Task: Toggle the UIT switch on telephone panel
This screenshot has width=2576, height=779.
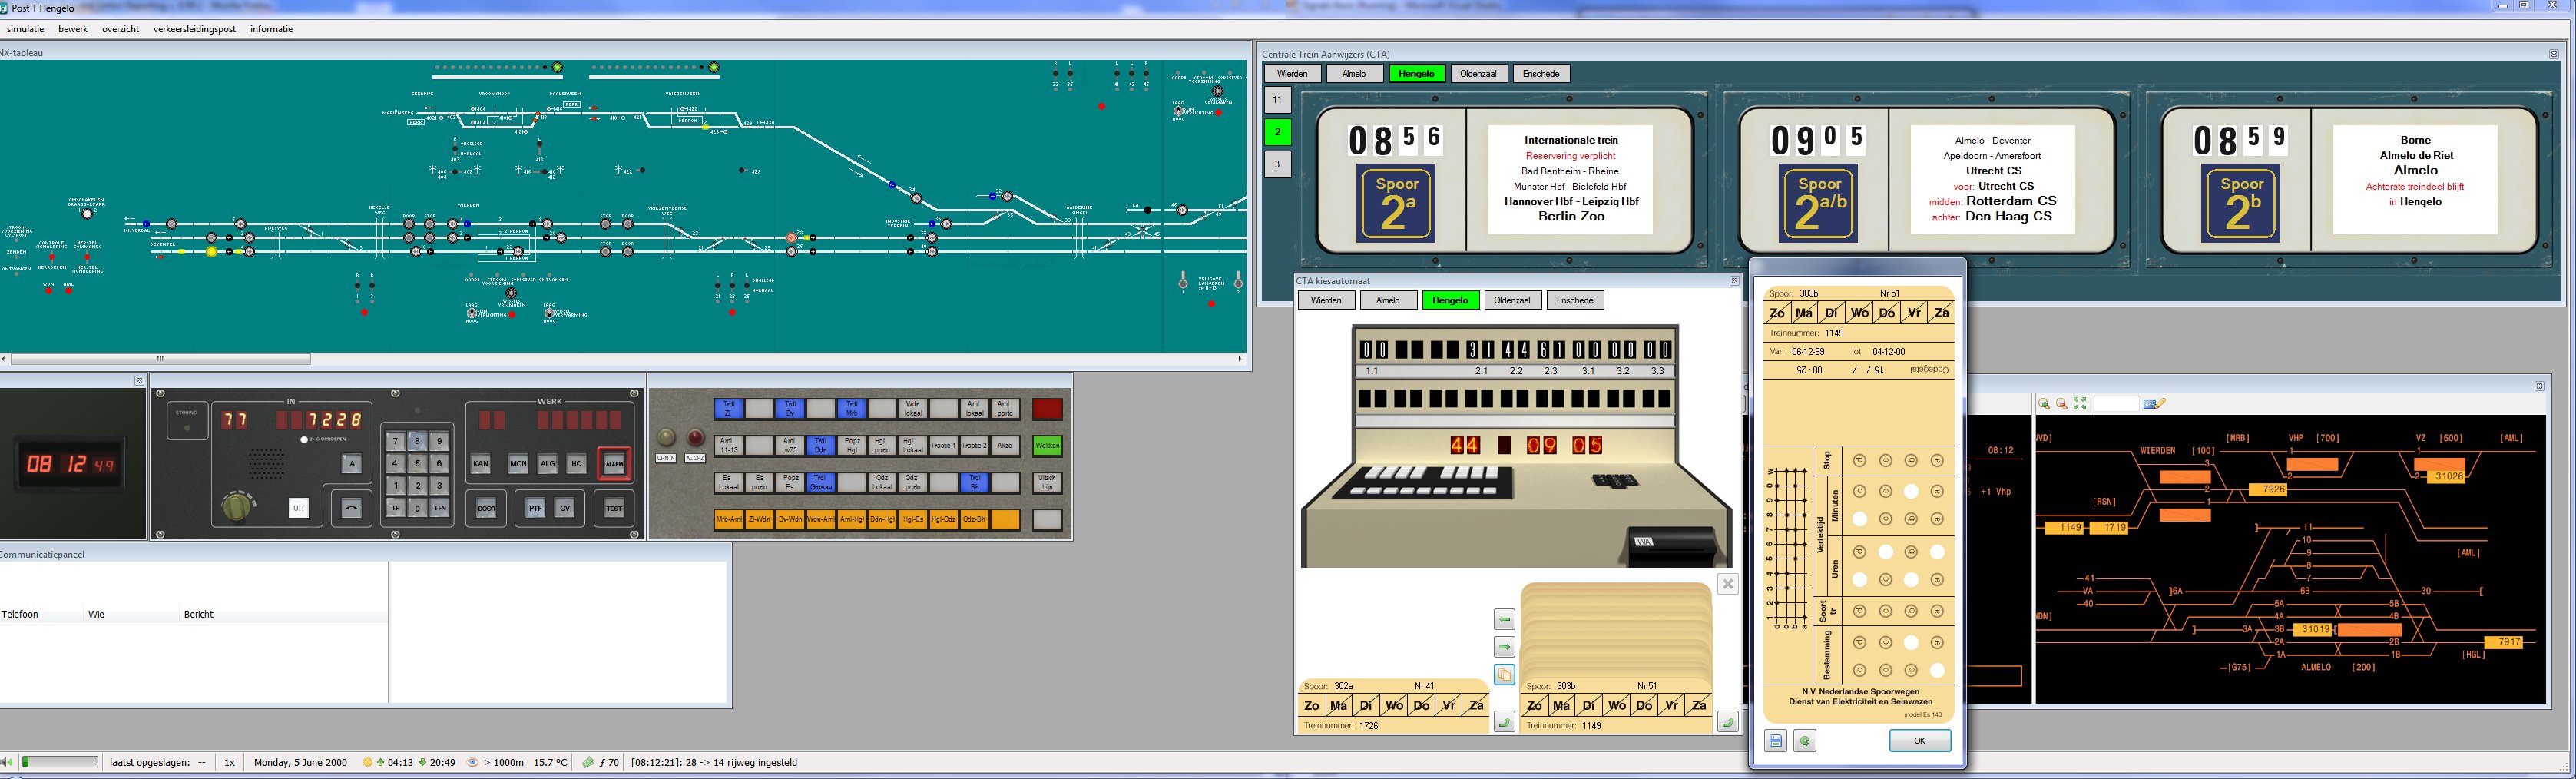Action: tap(298, 508)
